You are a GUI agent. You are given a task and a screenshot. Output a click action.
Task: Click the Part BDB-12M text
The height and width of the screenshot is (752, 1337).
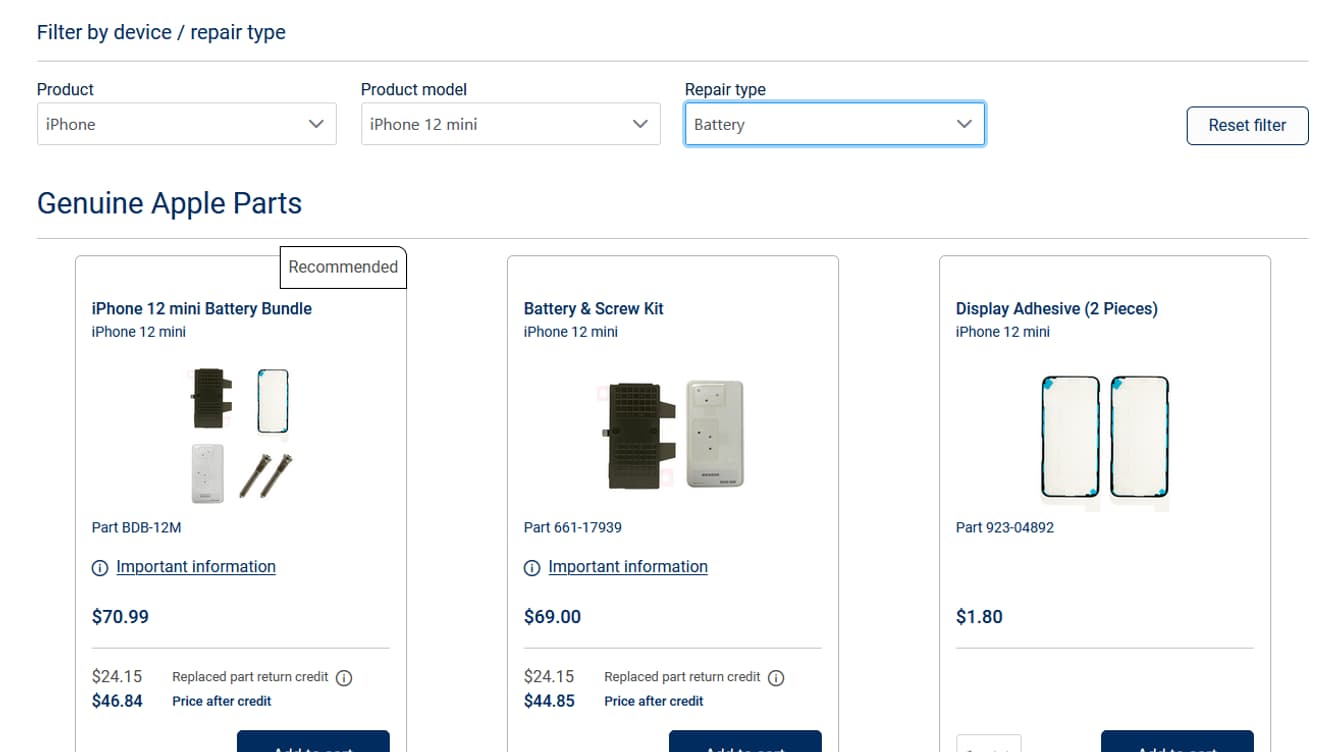[x=136, y=527]
